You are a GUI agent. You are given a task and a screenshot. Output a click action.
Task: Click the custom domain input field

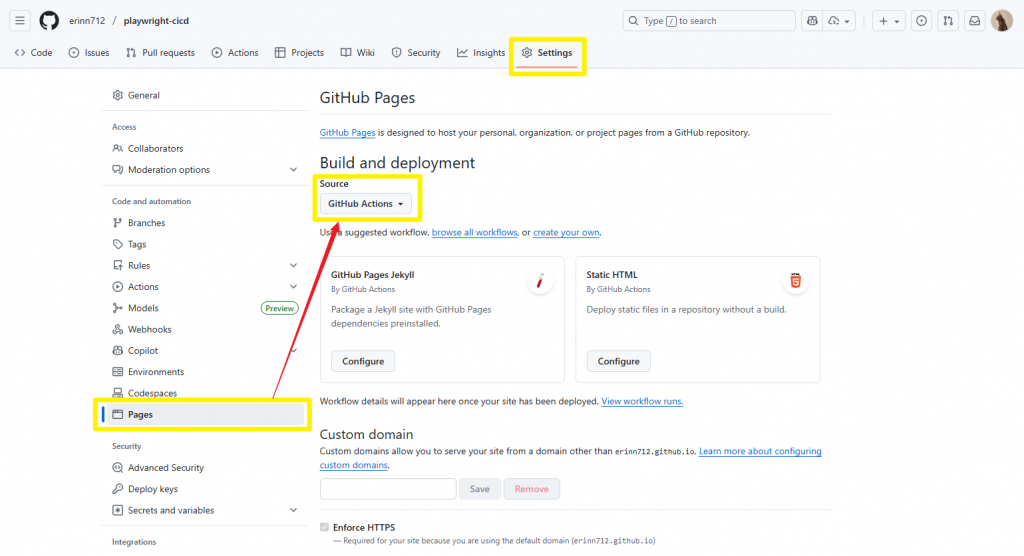click(x=388, y=489)
